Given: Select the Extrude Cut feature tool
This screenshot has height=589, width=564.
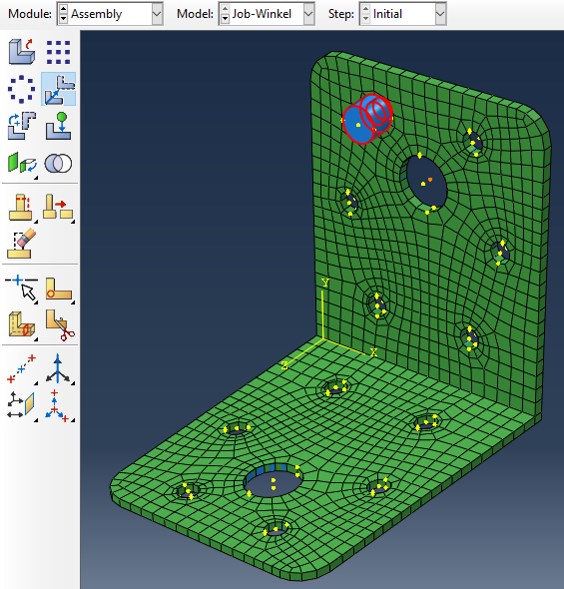Looking at the screenshot, I should click(x=22, y=207).
